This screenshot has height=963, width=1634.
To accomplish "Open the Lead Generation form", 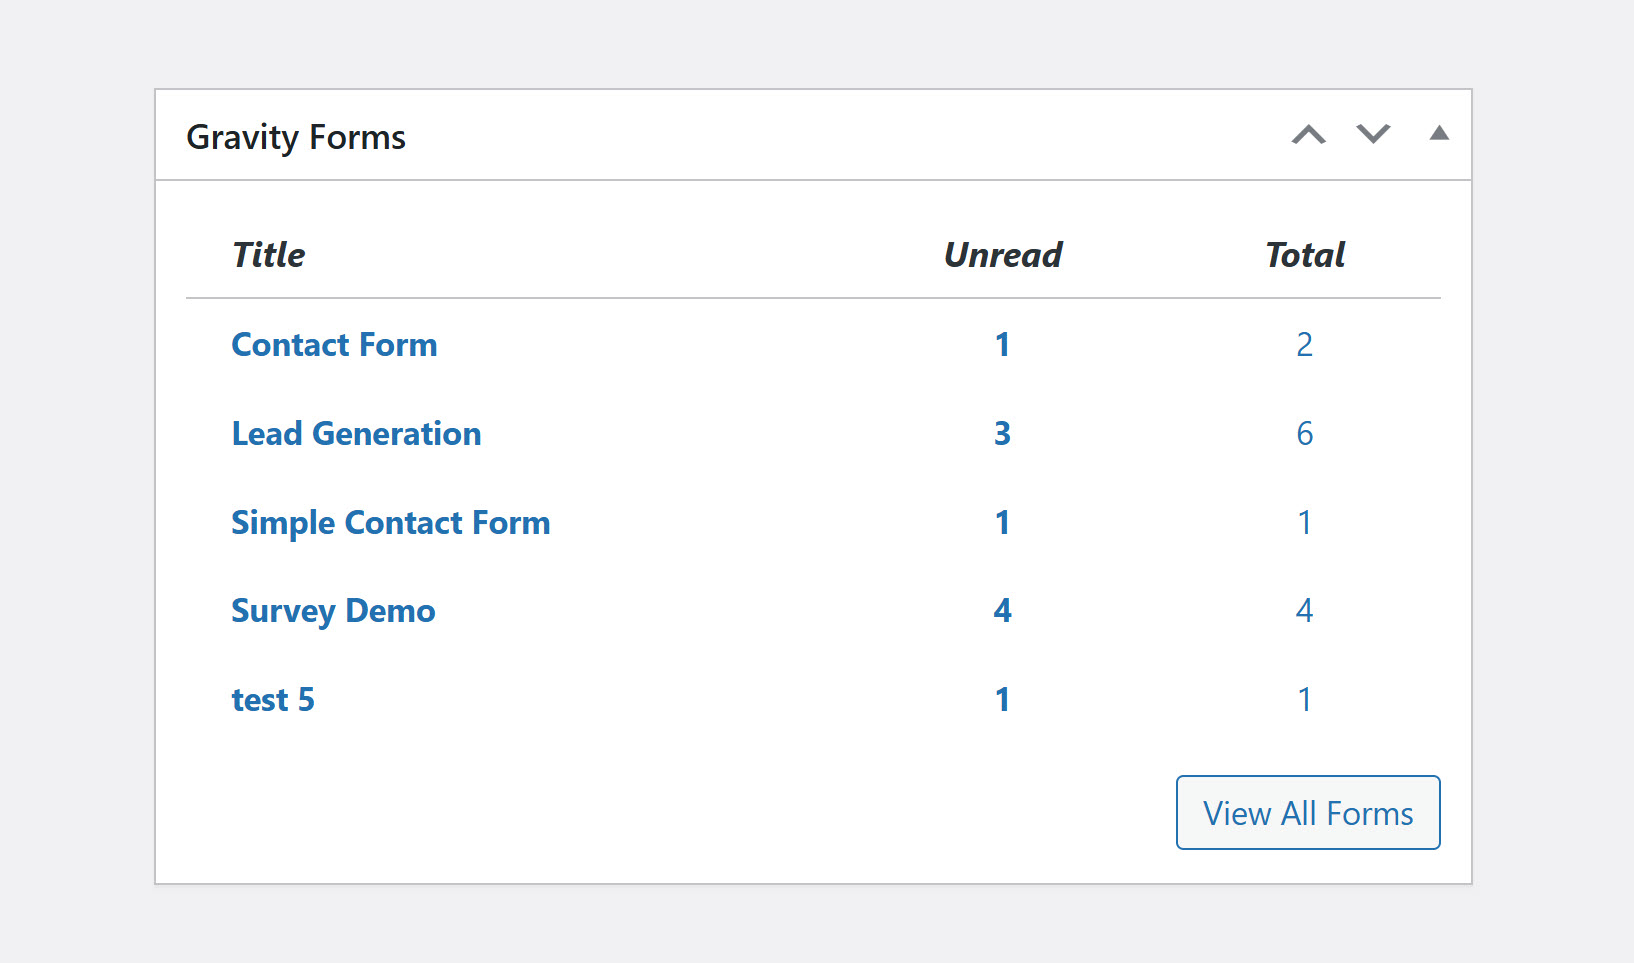I will (356, 434).
